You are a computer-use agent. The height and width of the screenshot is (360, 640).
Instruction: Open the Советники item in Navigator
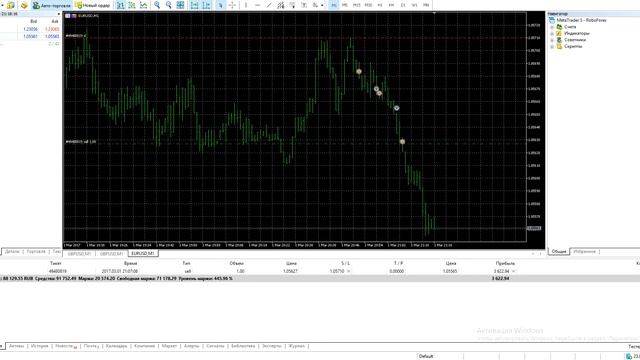pos(575,40)
